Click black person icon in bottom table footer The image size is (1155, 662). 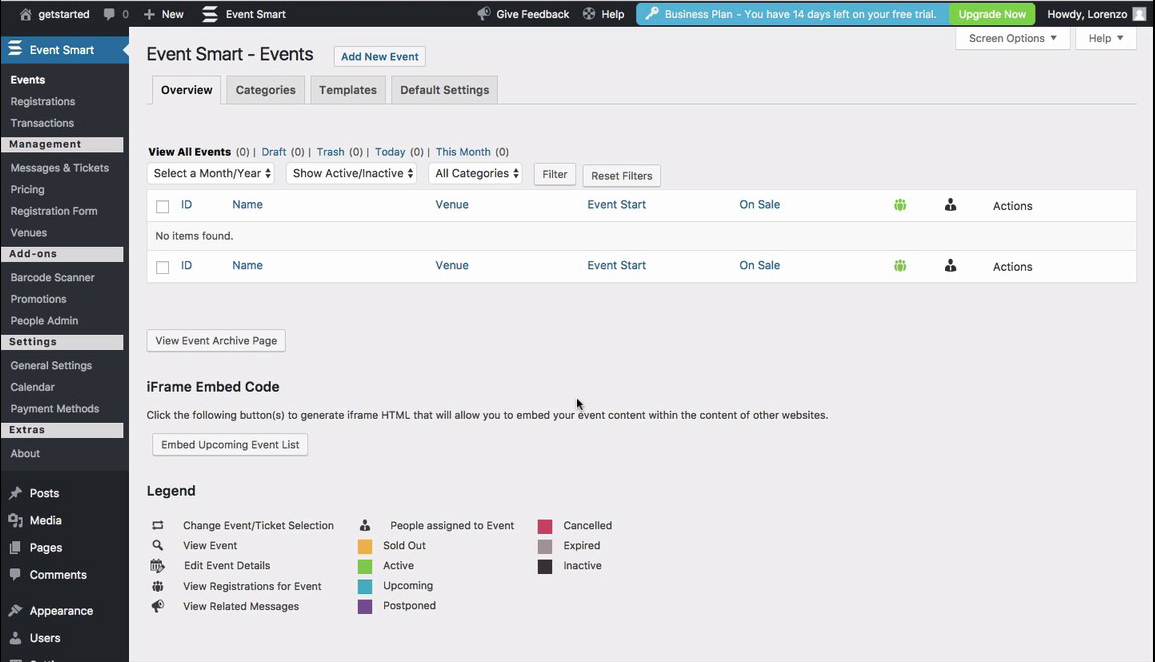pos(950,265)
